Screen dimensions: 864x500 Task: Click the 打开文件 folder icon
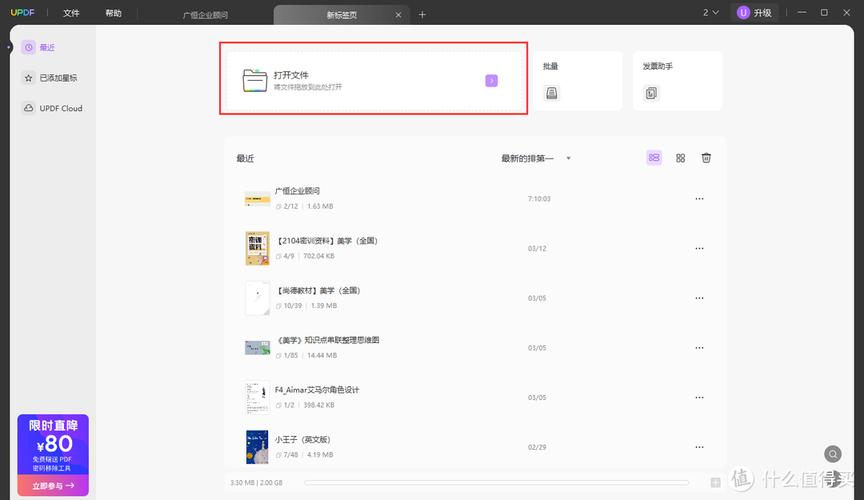coord(255,80)
